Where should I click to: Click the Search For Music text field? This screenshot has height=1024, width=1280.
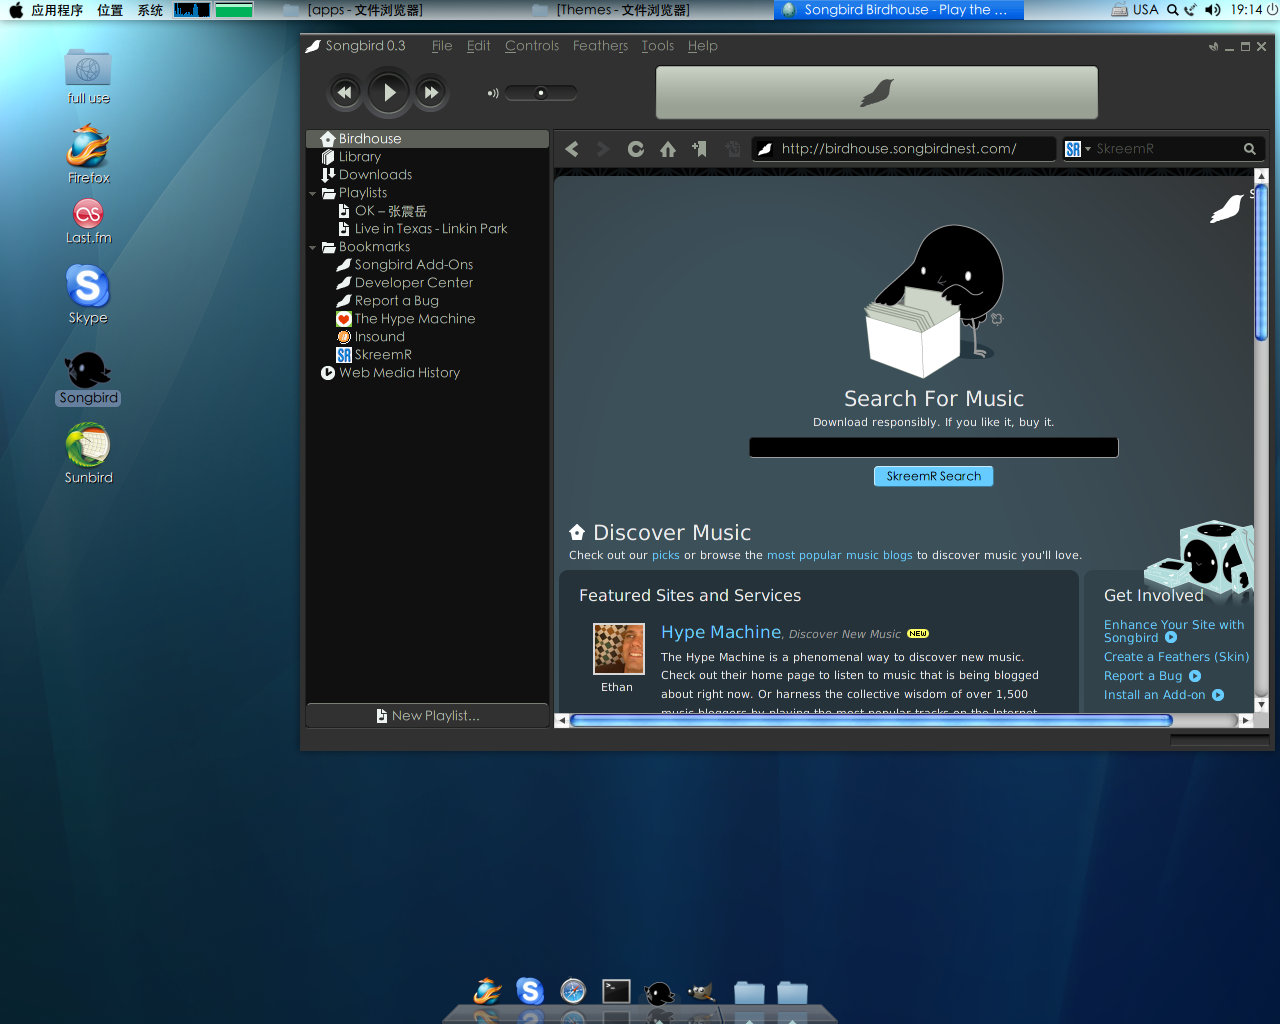coord(934,448)
